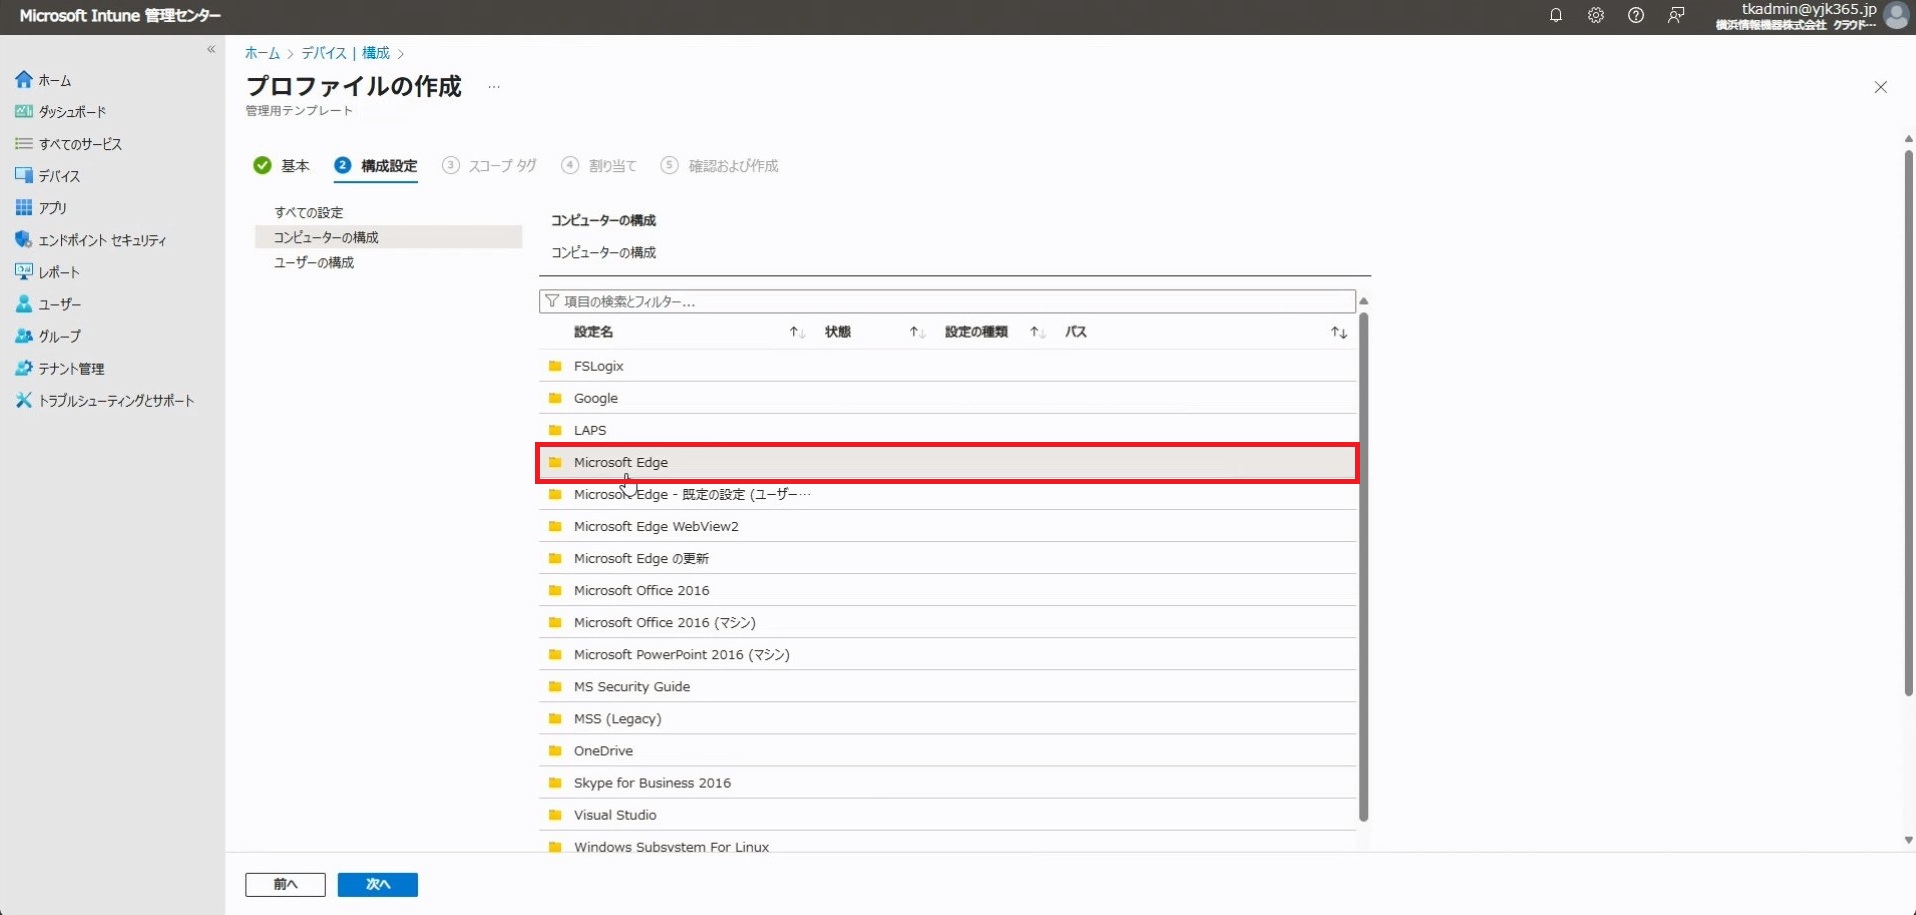
Task: Click the 前へ button
Action: 285,884
